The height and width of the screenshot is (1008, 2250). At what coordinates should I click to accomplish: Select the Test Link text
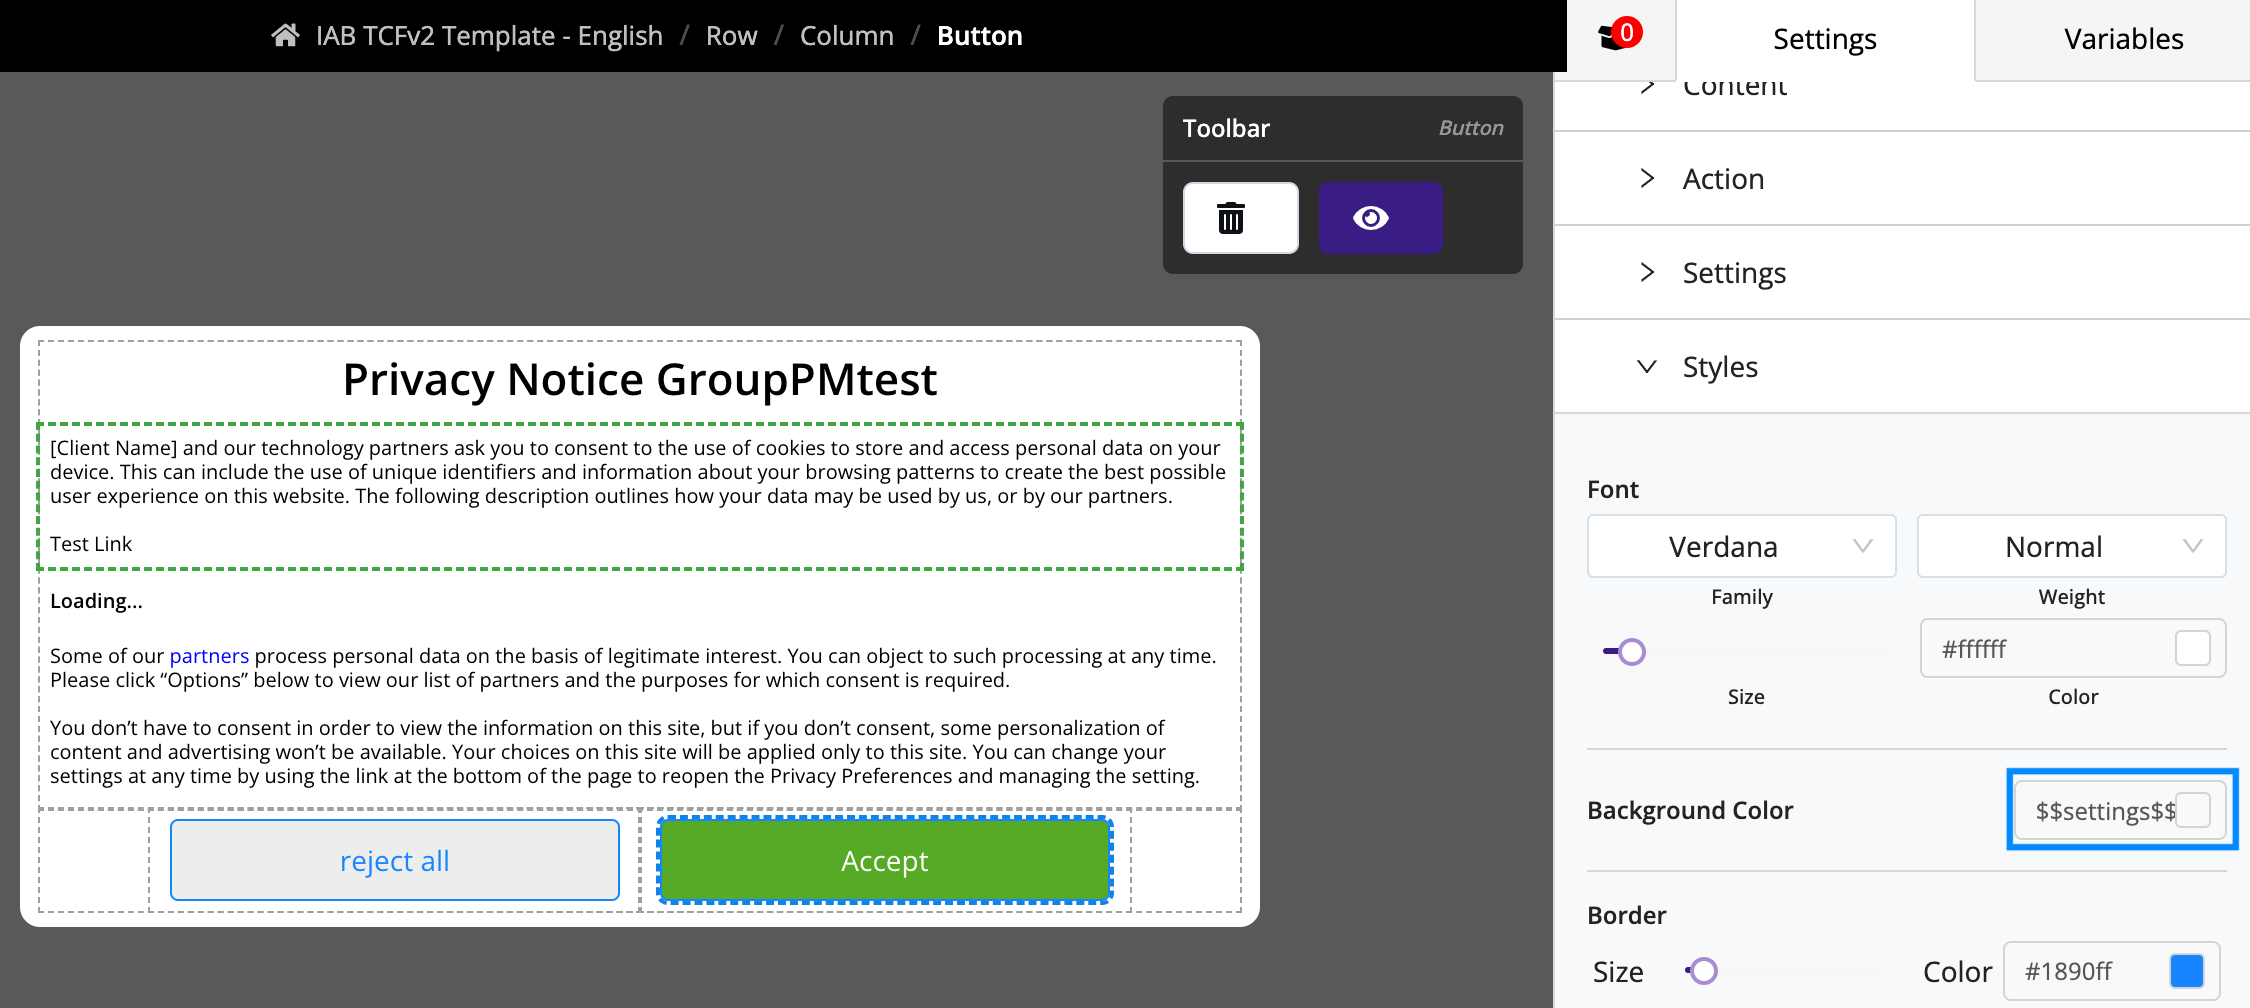91,544
